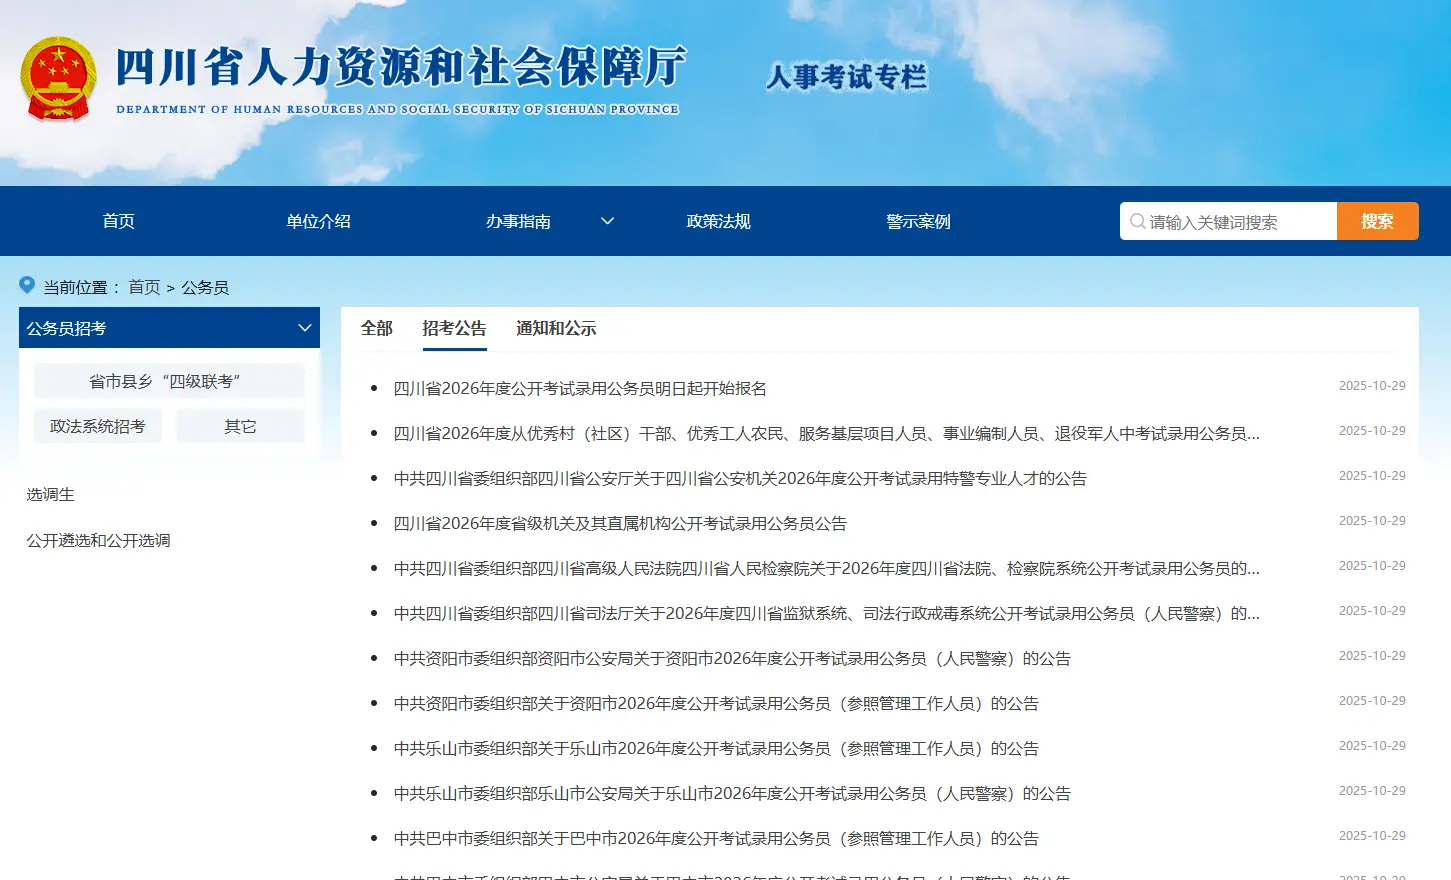1451x880 pixels.
Task: Click the national emblem logo
Action: 58,79
